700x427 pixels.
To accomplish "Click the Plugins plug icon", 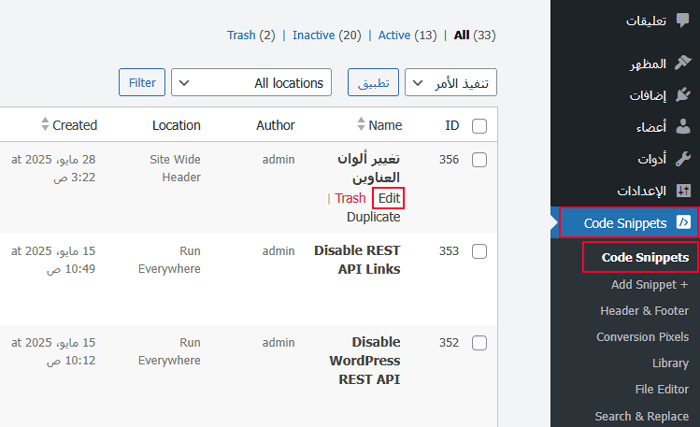I will coord(683,96).
